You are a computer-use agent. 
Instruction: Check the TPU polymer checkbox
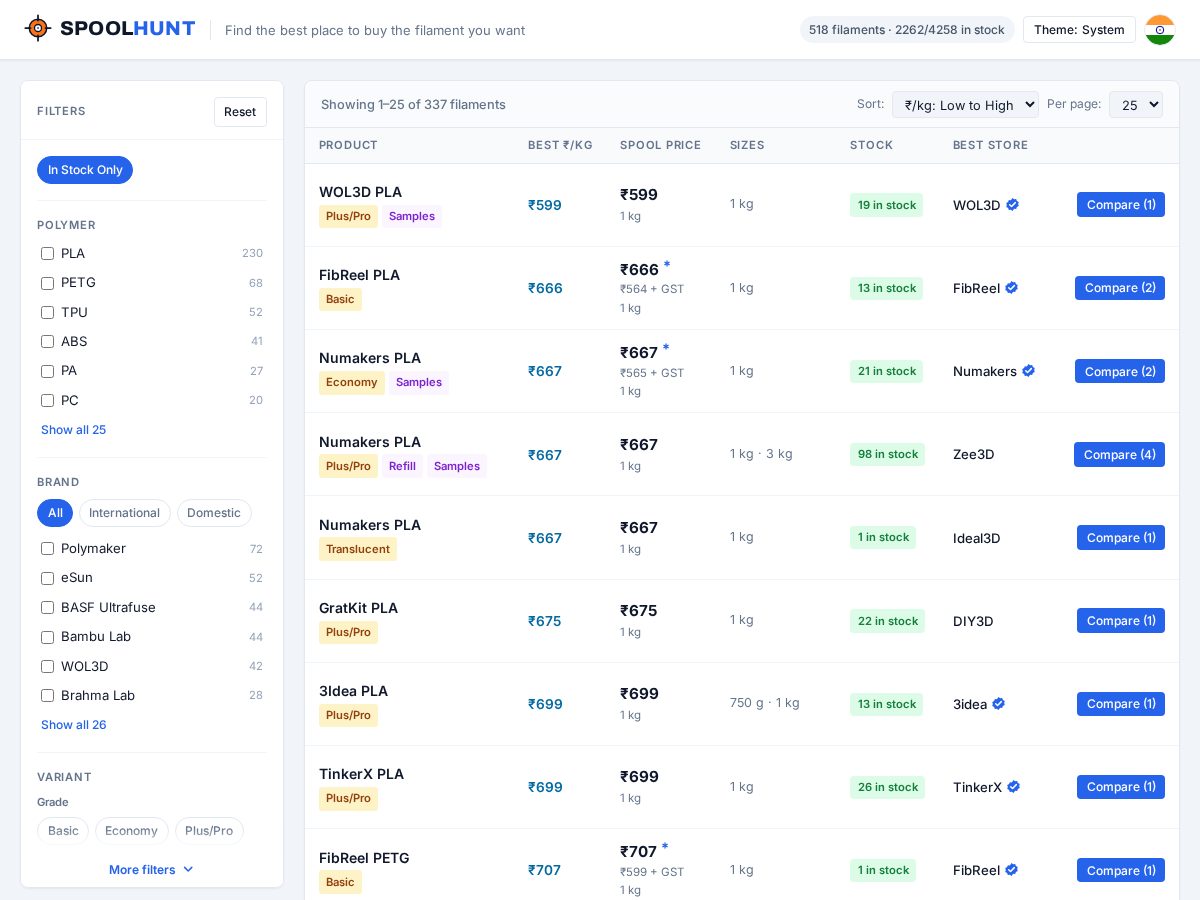(47, 312)
